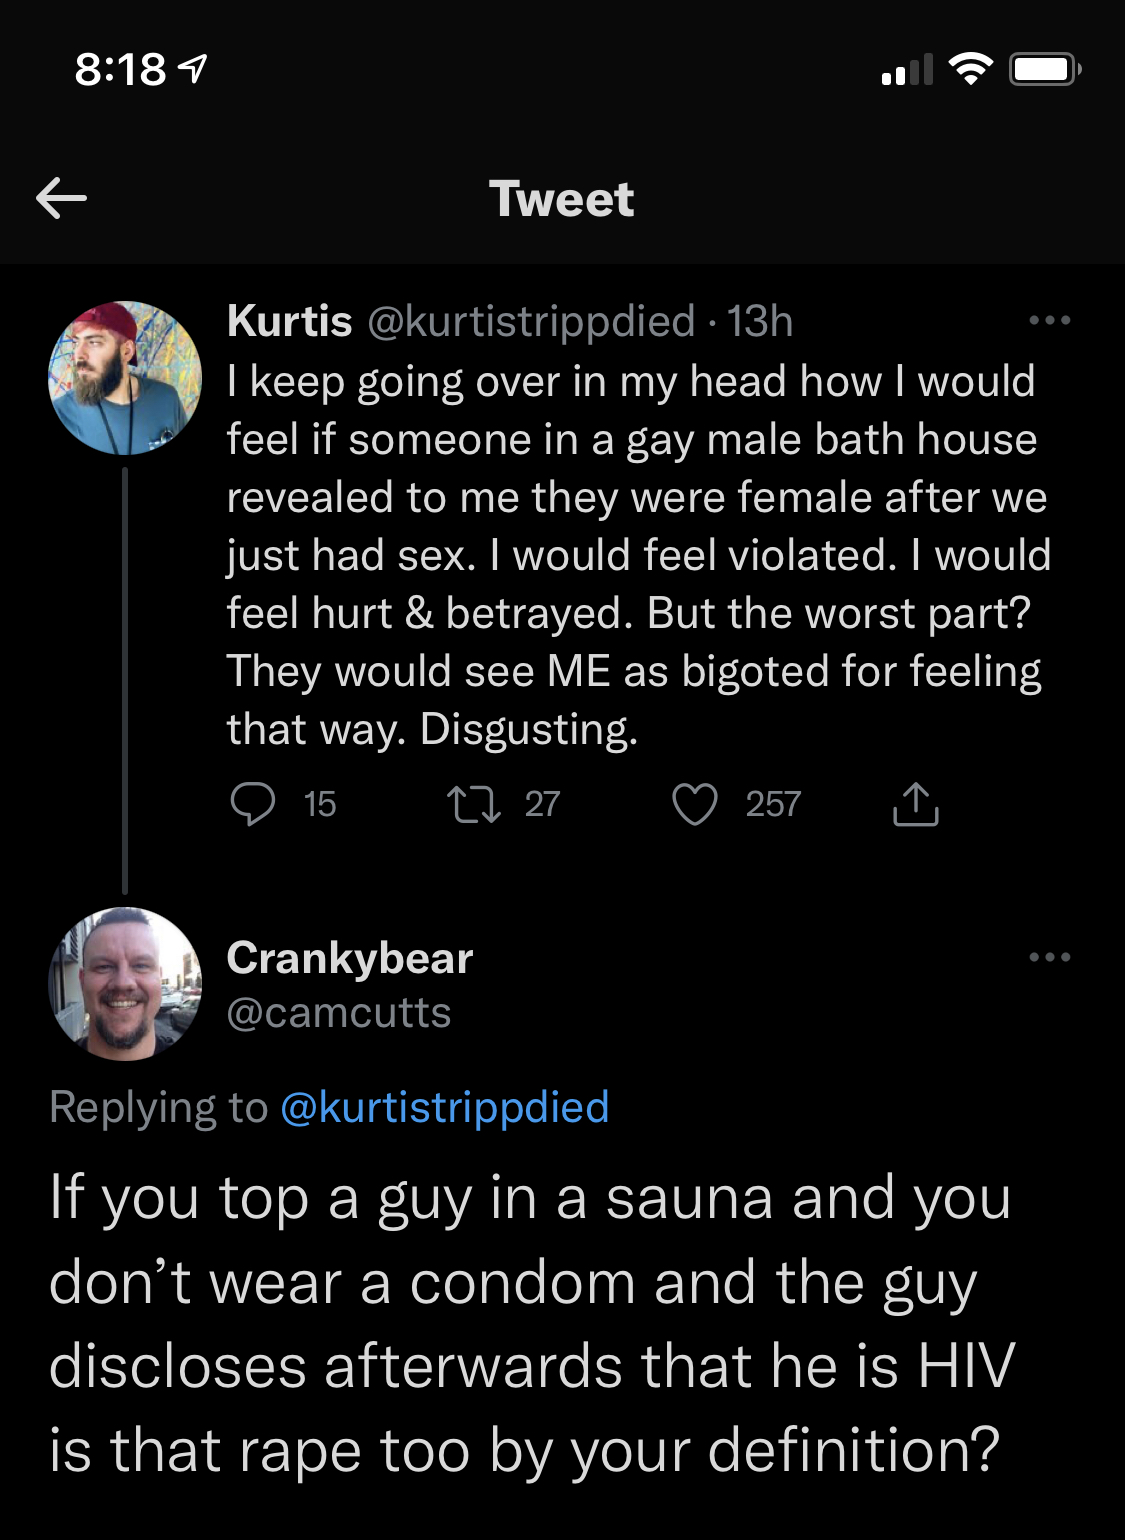Open three-dot menu on Kurtis tweet
Screen dimensions: 1125x1540
[x=1049, y=321]
